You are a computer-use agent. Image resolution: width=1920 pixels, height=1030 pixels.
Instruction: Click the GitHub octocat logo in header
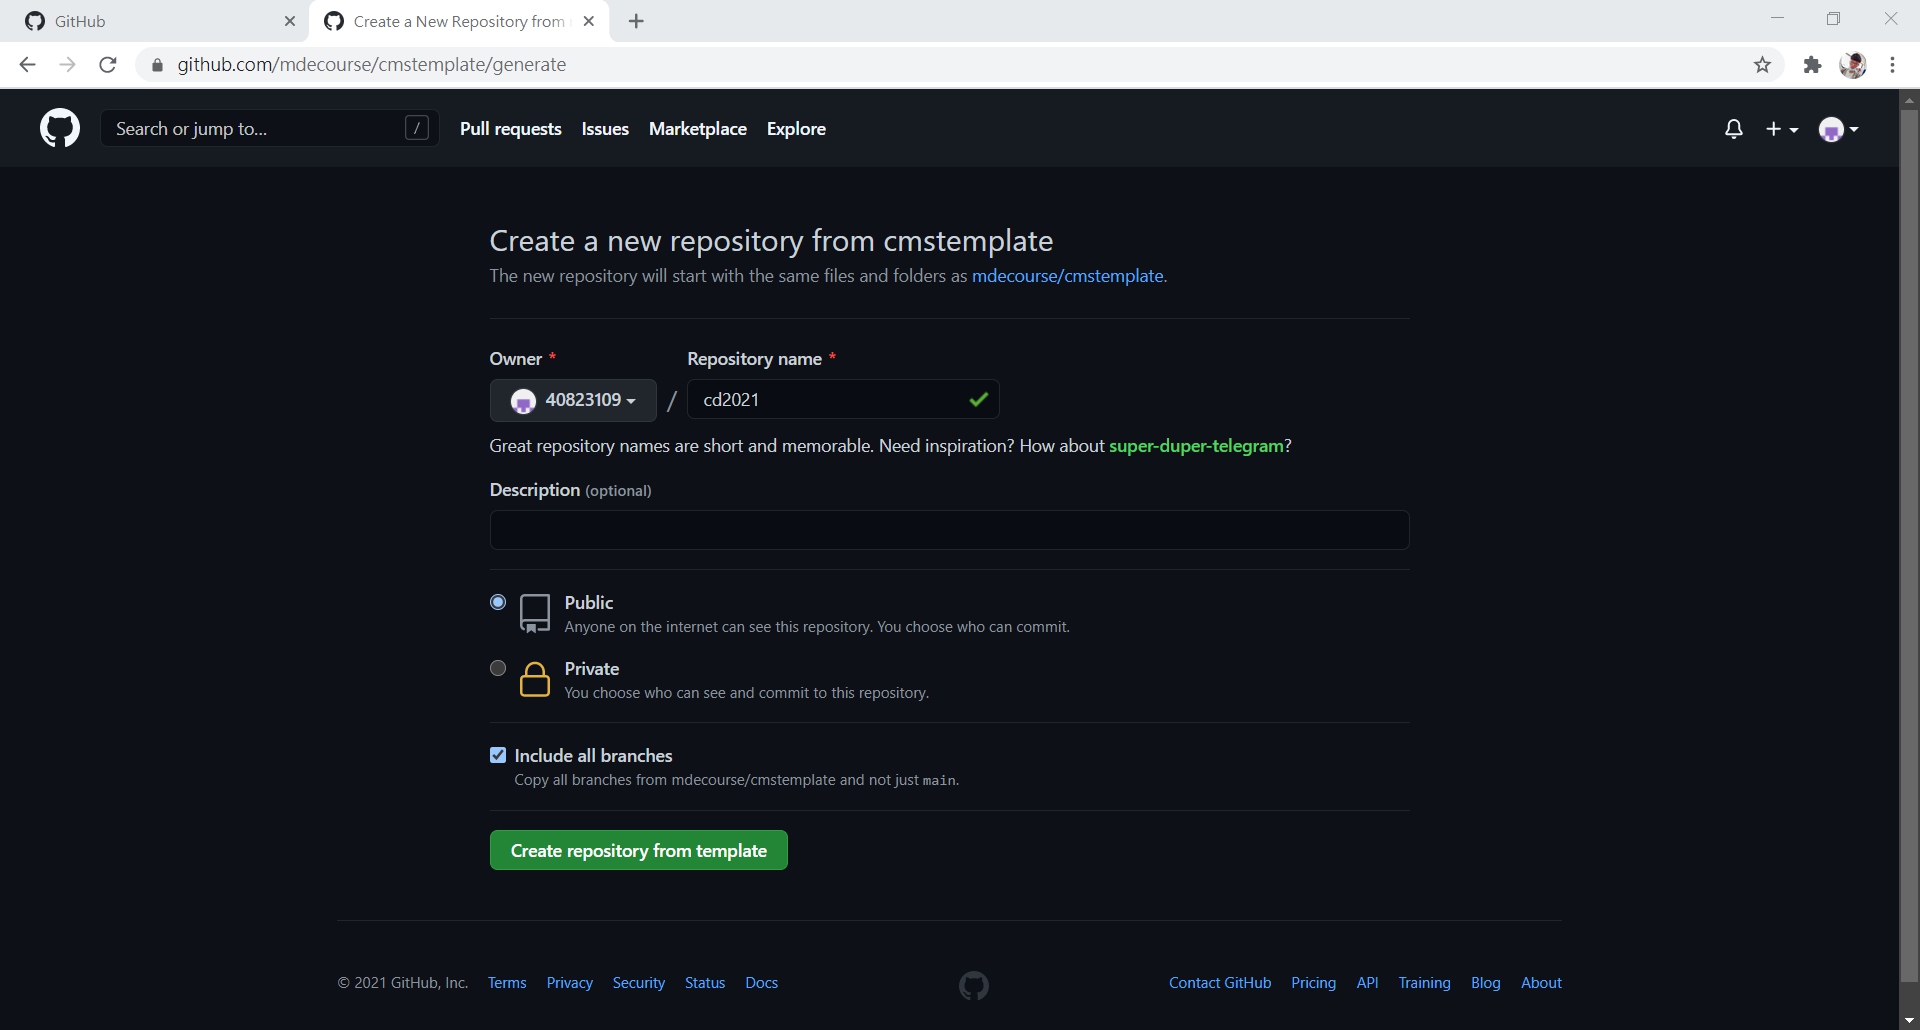point(60,129)
